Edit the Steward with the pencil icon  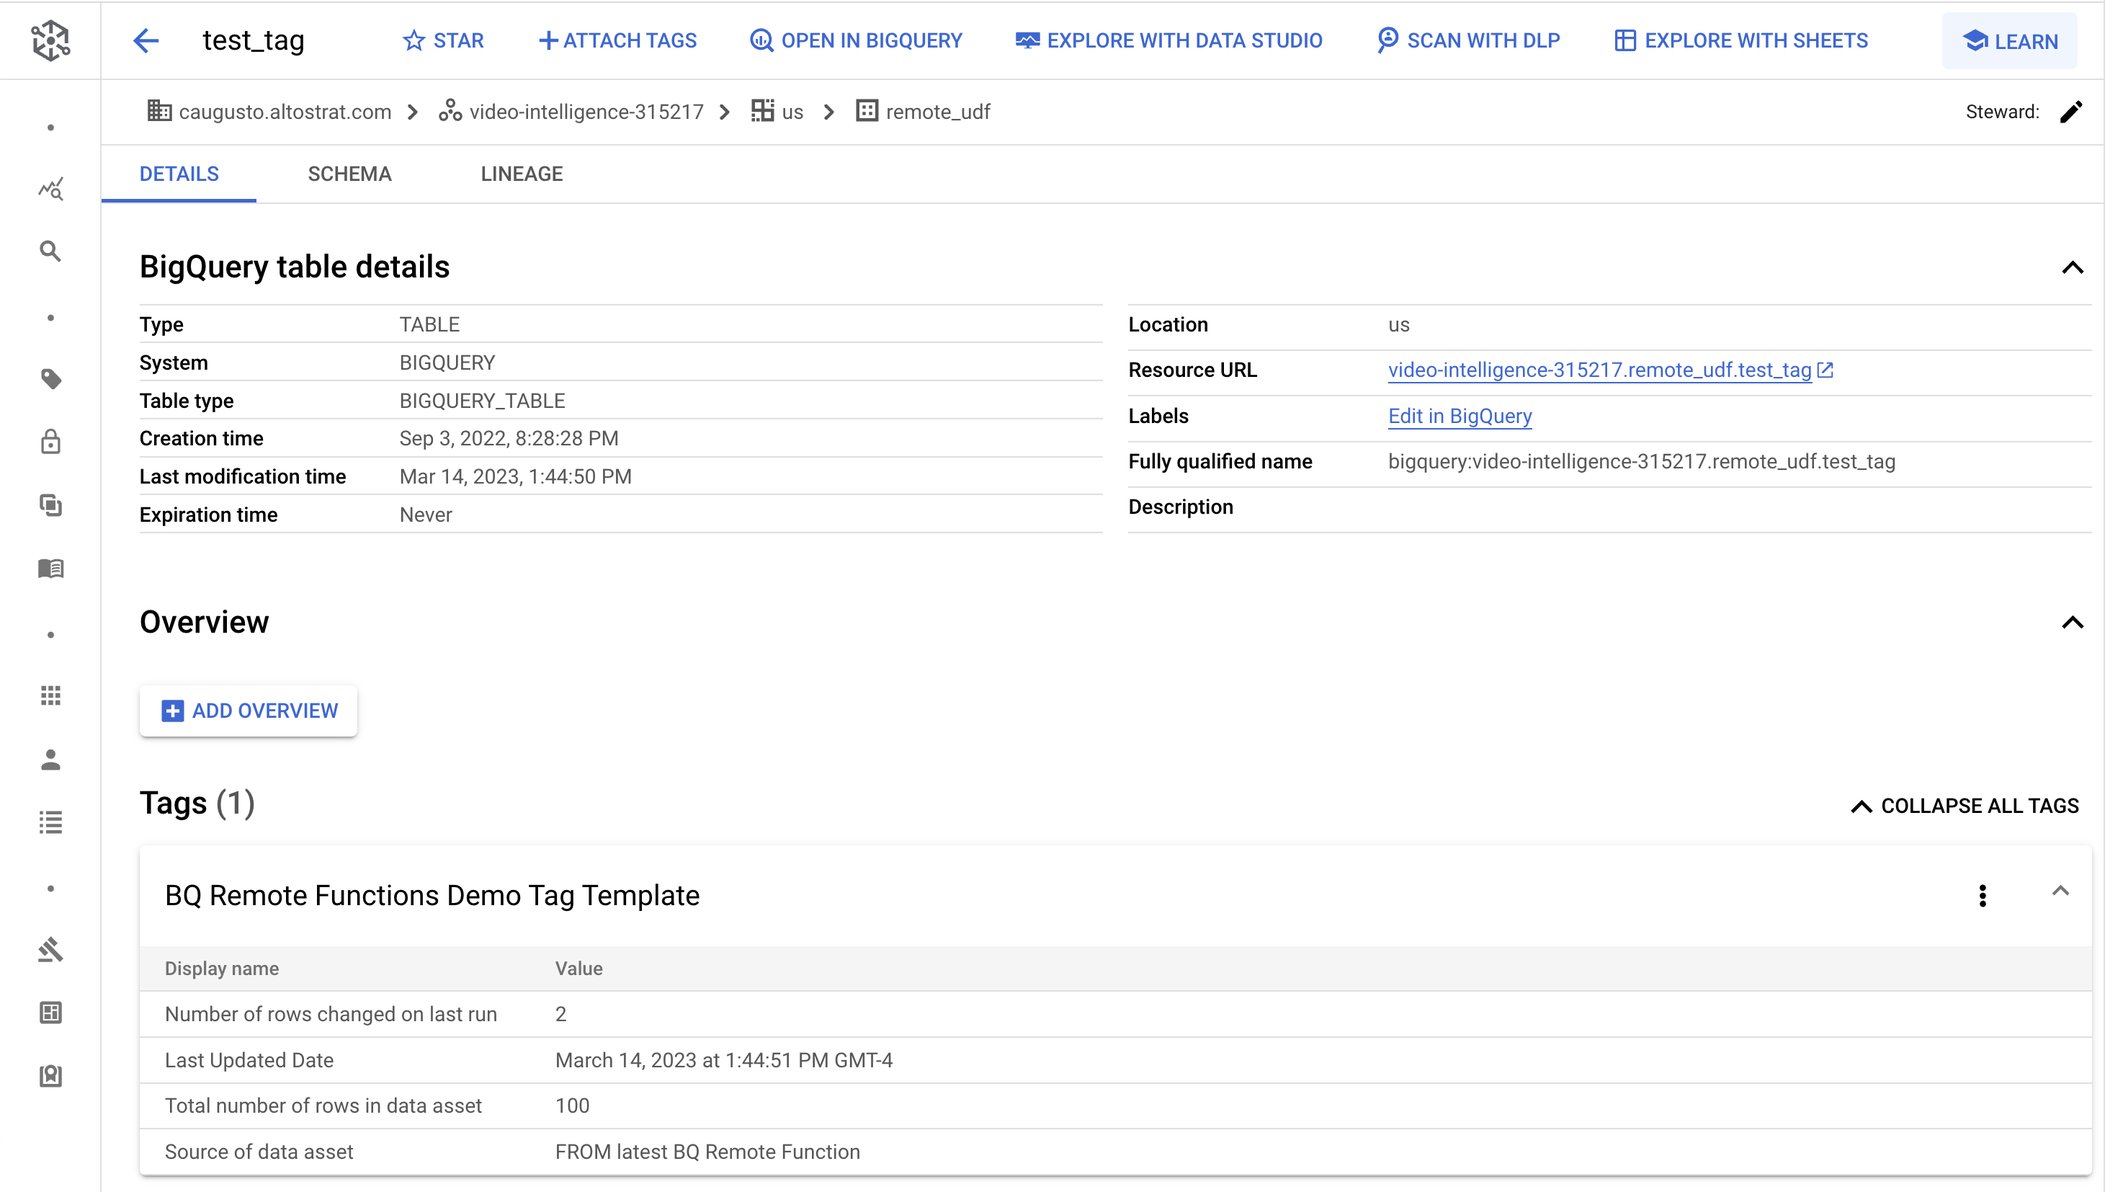coord(2071,111)
